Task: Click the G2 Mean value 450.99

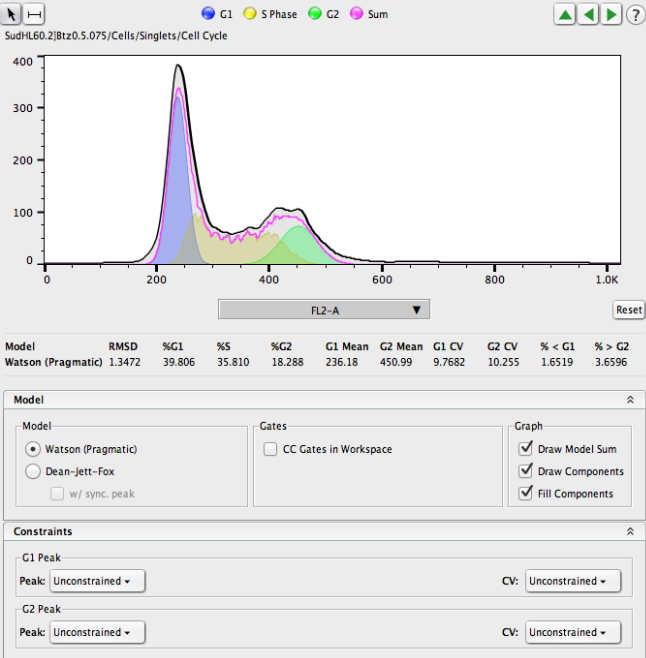Action: tap(396, 362)
